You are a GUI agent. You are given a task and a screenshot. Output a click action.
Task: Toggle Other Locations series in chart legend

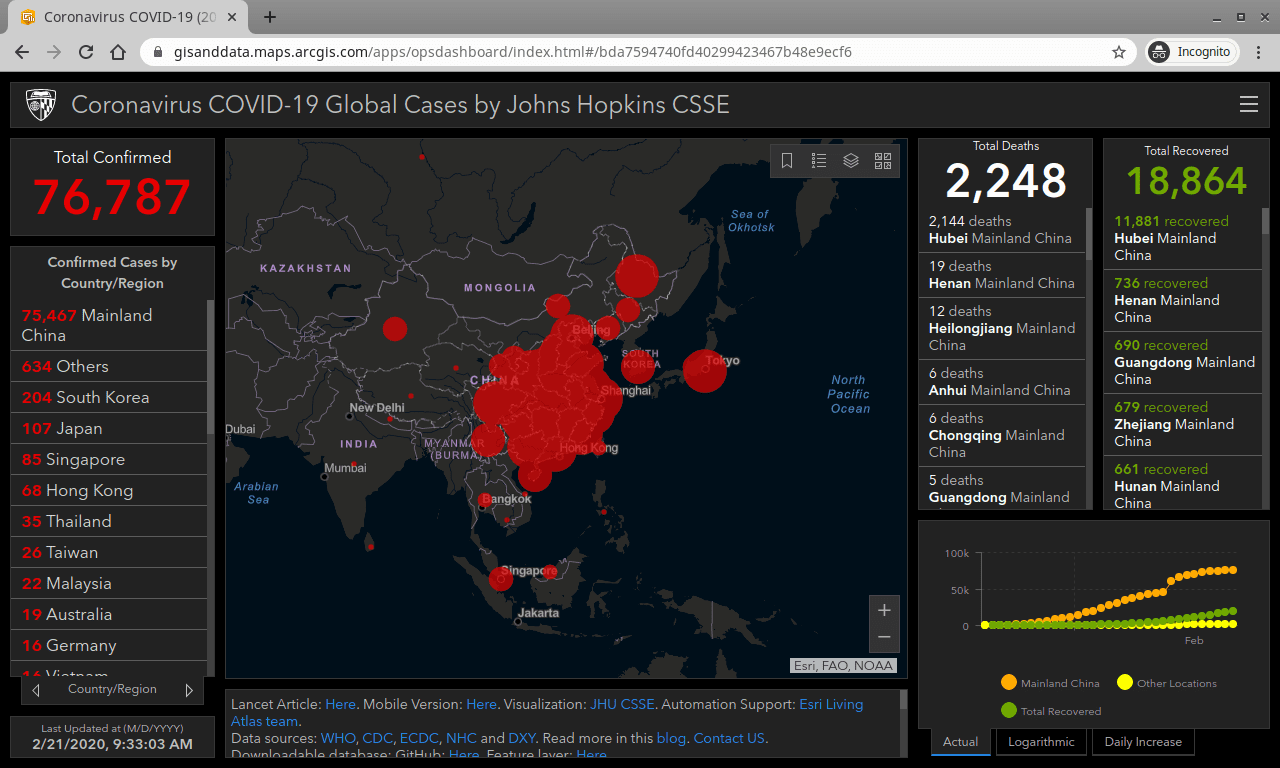click(1167, 683)
